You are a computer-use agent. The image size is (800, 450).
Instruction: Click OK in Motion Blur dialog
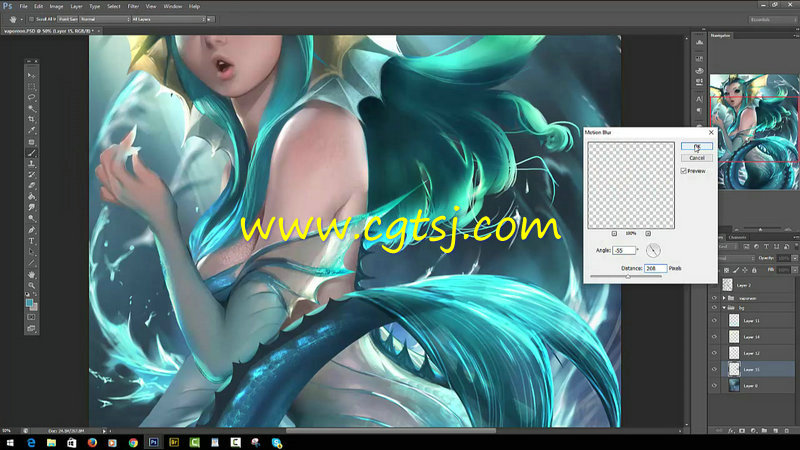point(696,146)
